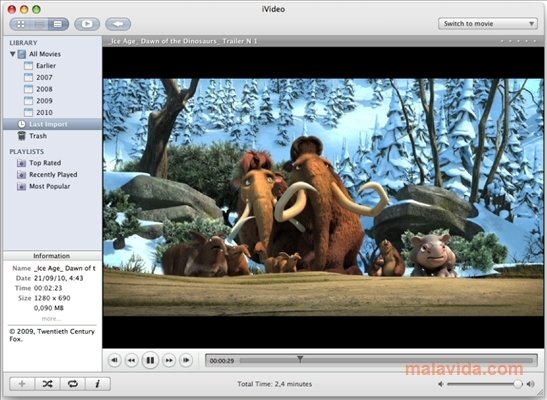Click the date value 21/09/10, 4:43
The height and width of the screenshot is (400, 547).
59,278
